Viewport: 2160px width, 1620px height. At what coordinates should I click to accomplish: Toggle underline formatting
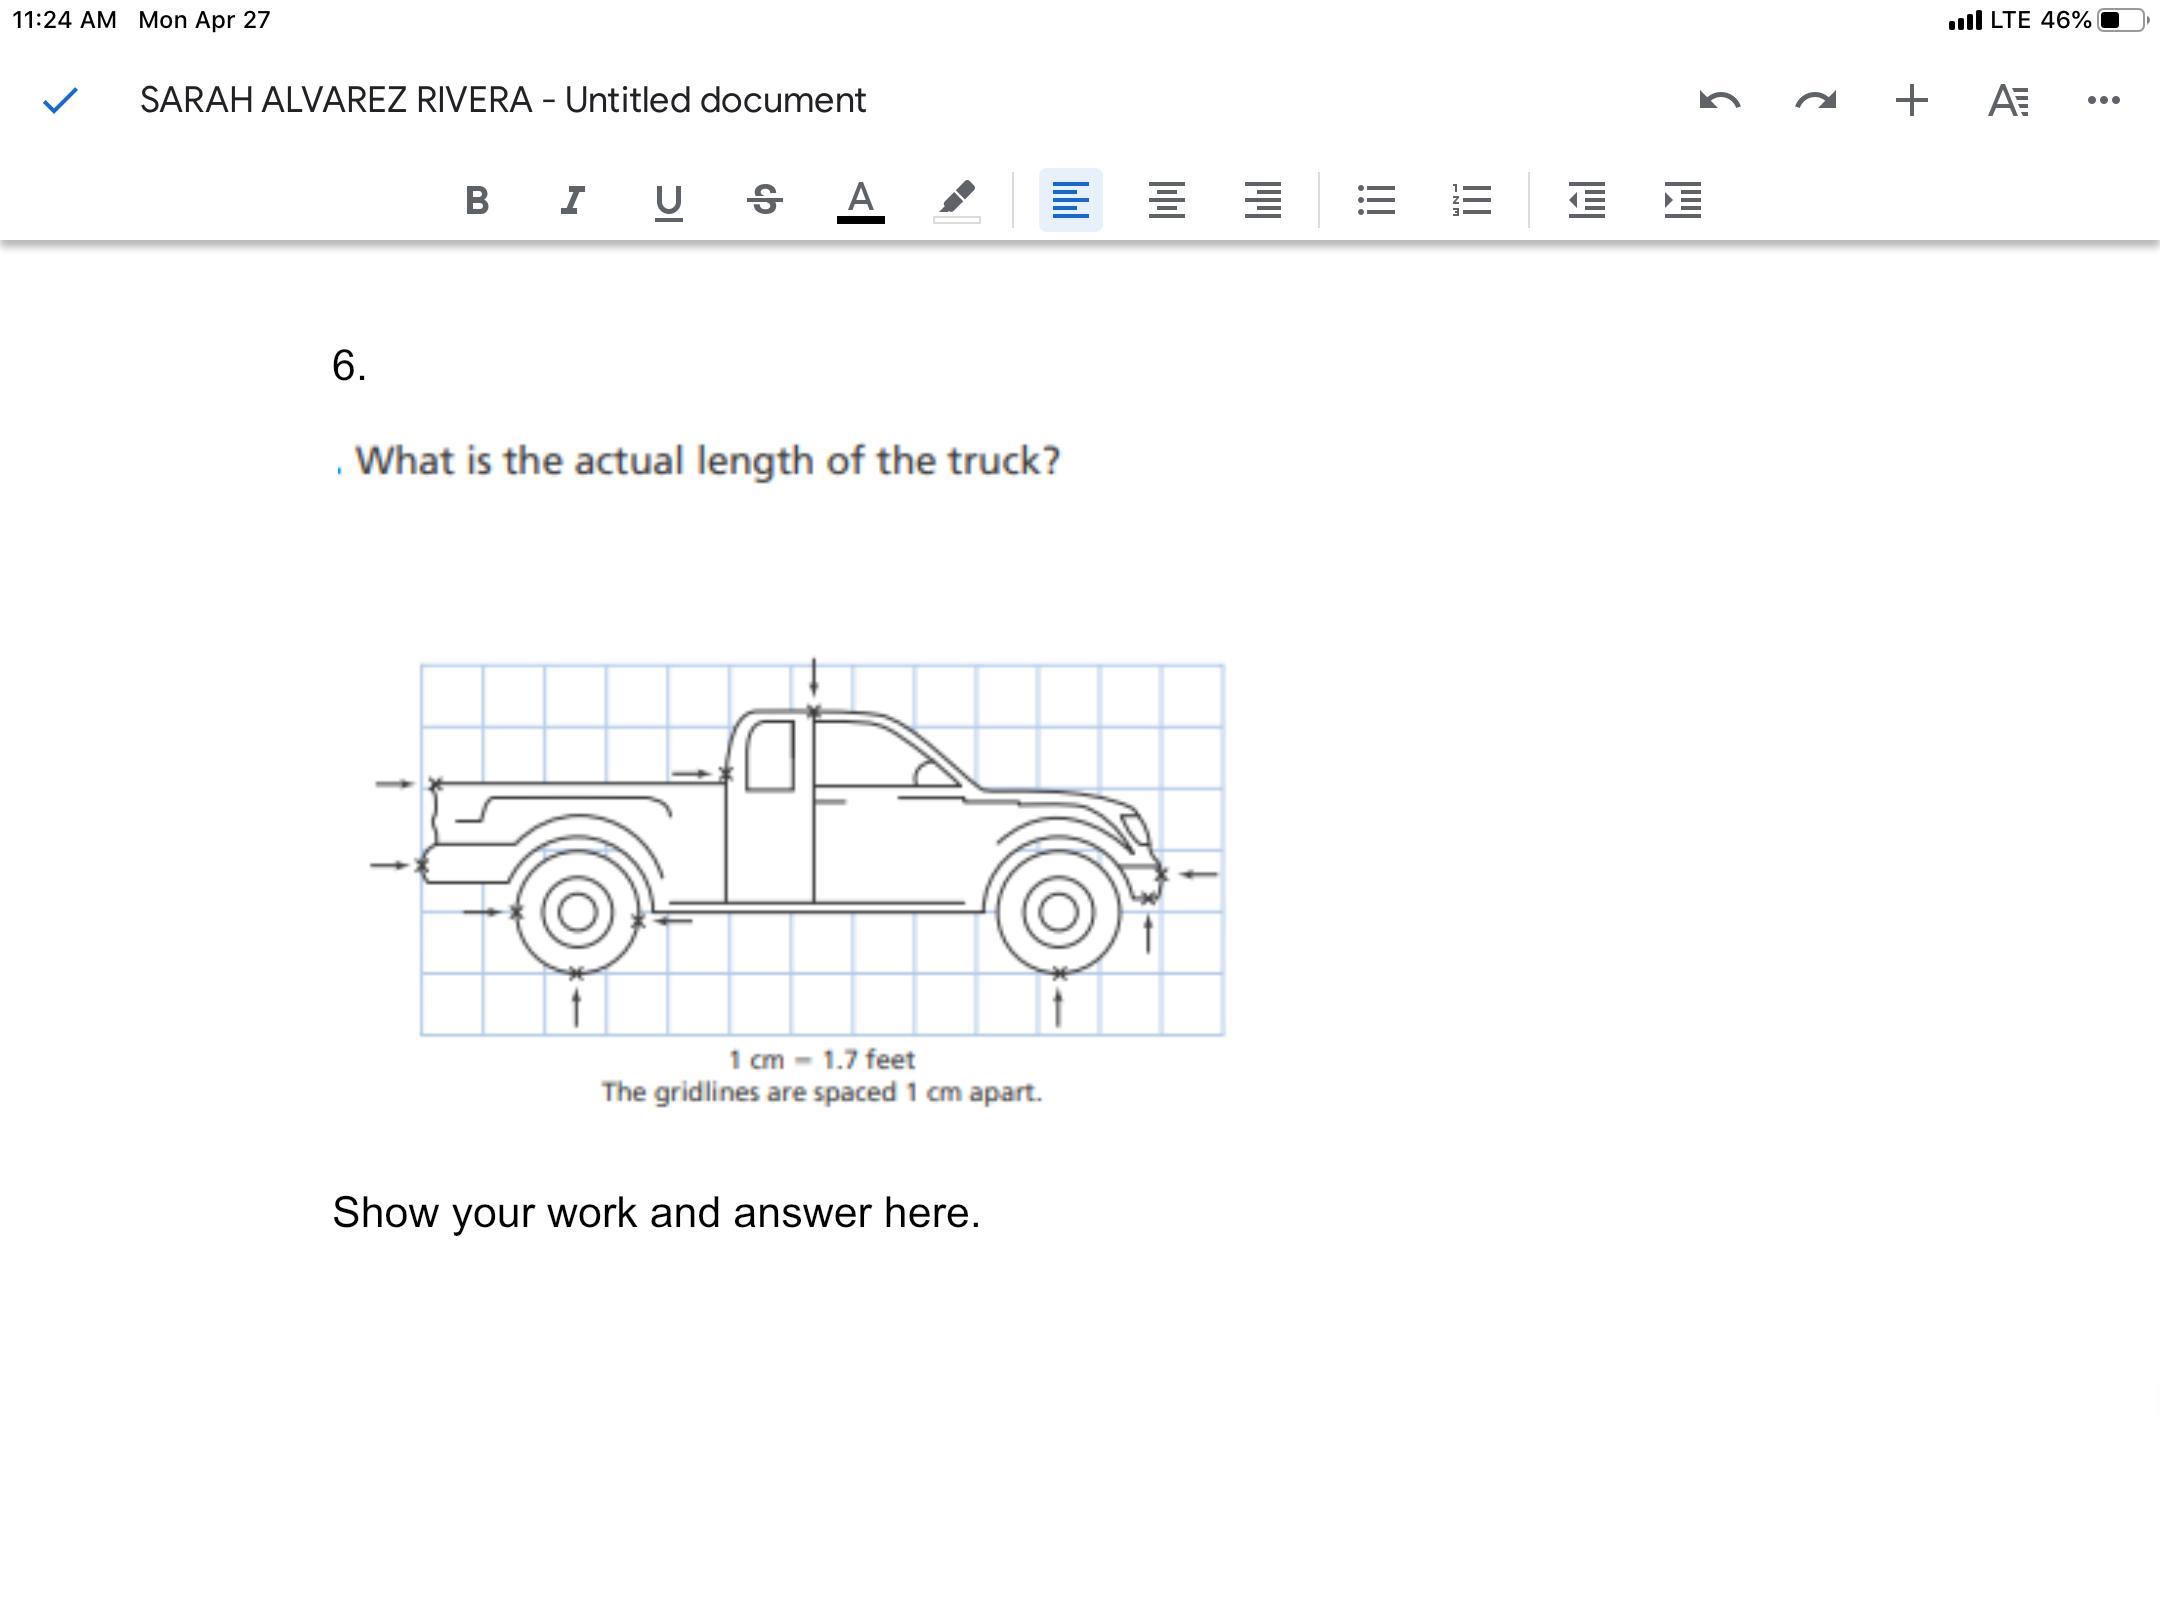click(668, 200)
